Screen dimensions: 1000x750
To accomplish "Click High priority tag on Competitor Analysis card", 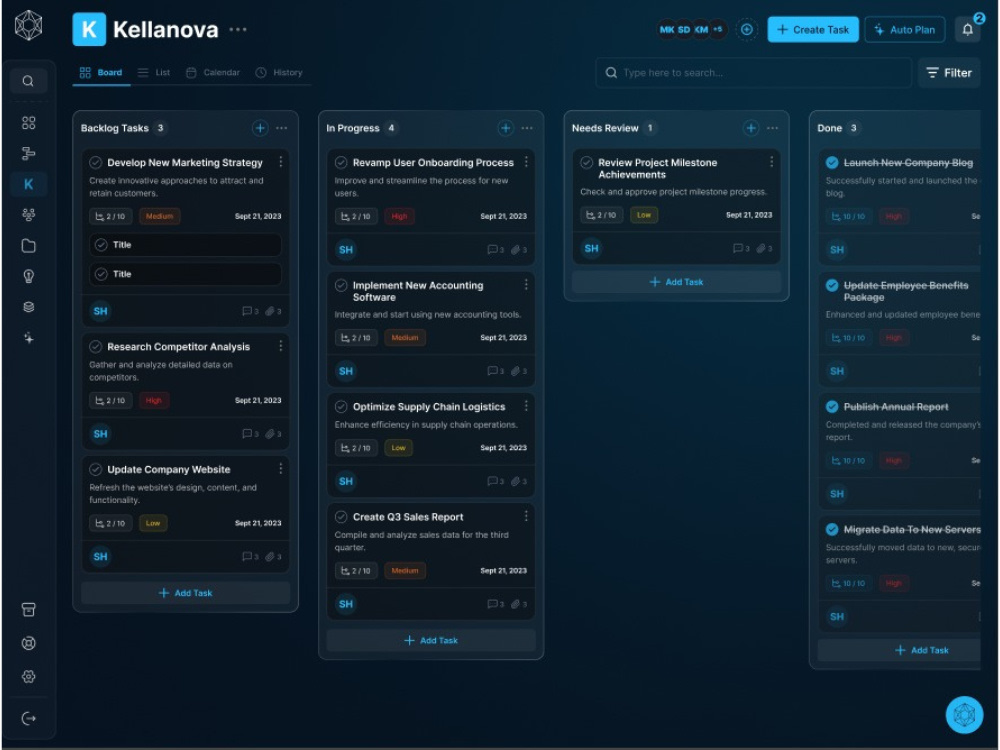I will coord(154,401).
